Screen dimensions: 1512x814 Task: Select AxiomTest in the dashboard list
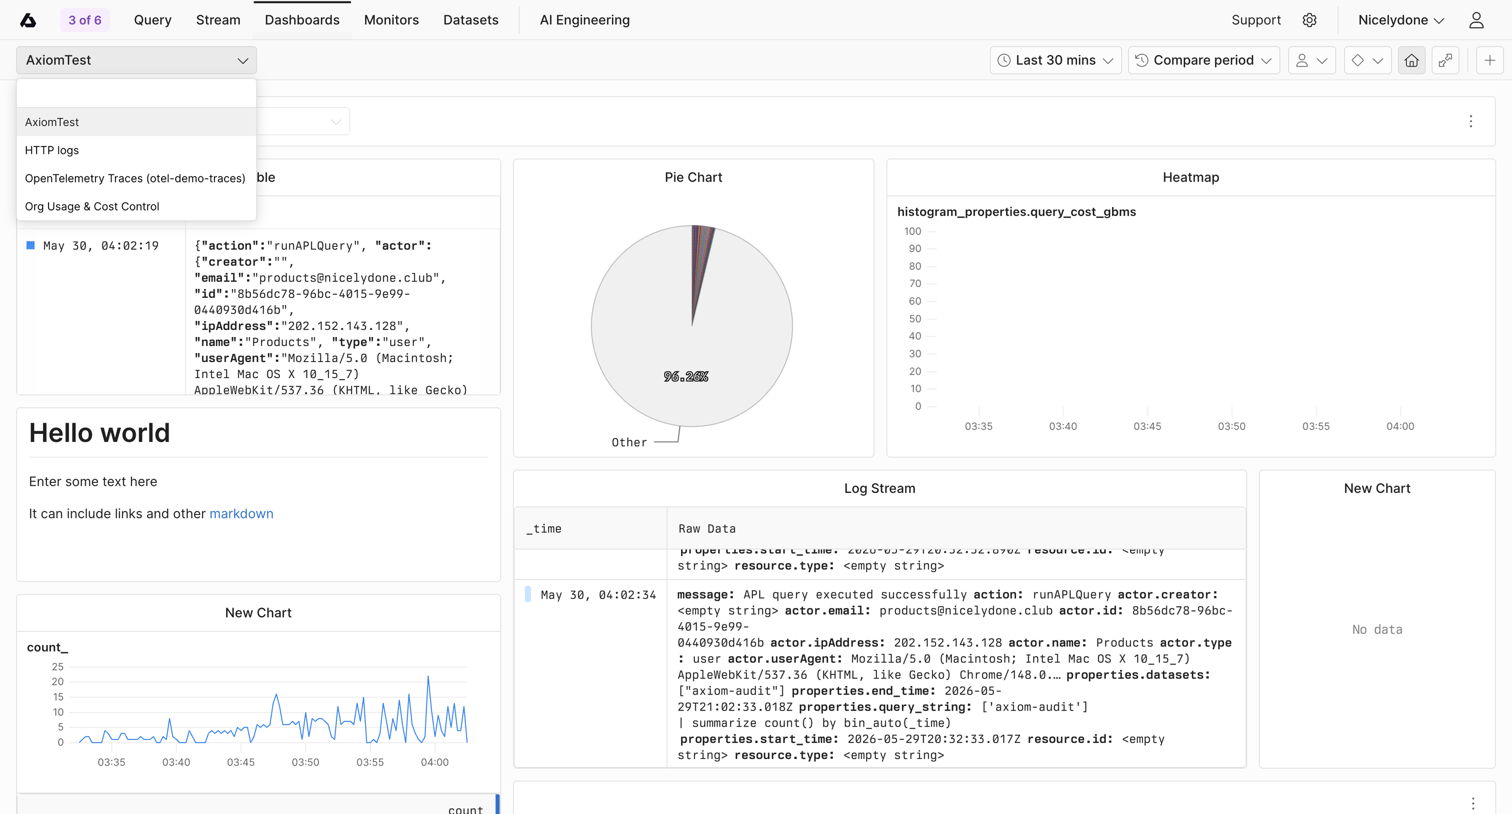(x=136, y=122)
